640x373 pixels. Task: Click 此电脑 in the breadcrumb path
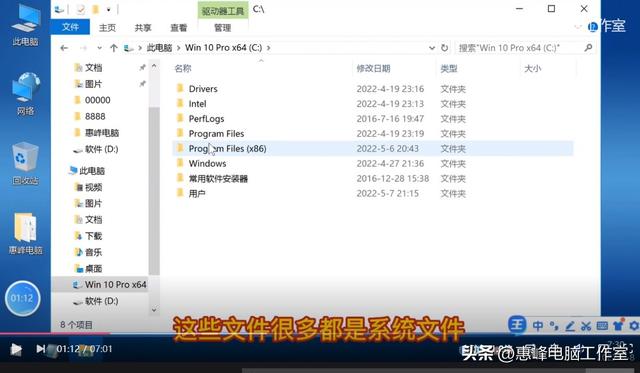[x=159, y=48]
